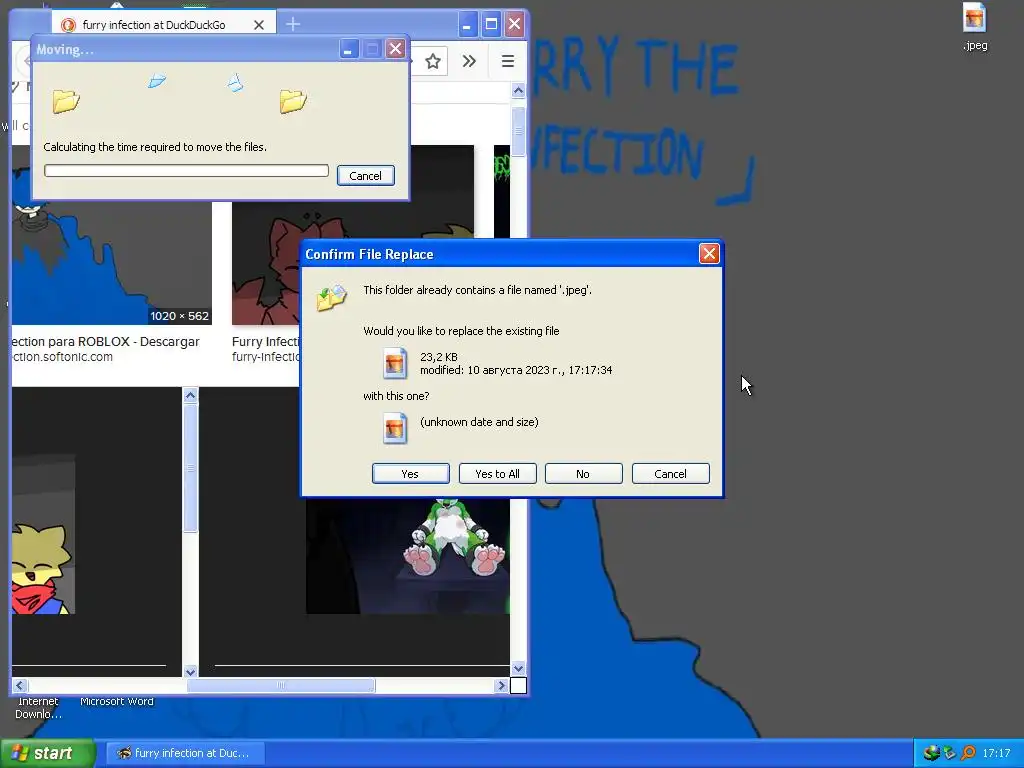Click the replacement file icon in dialog

click(394, 428)
